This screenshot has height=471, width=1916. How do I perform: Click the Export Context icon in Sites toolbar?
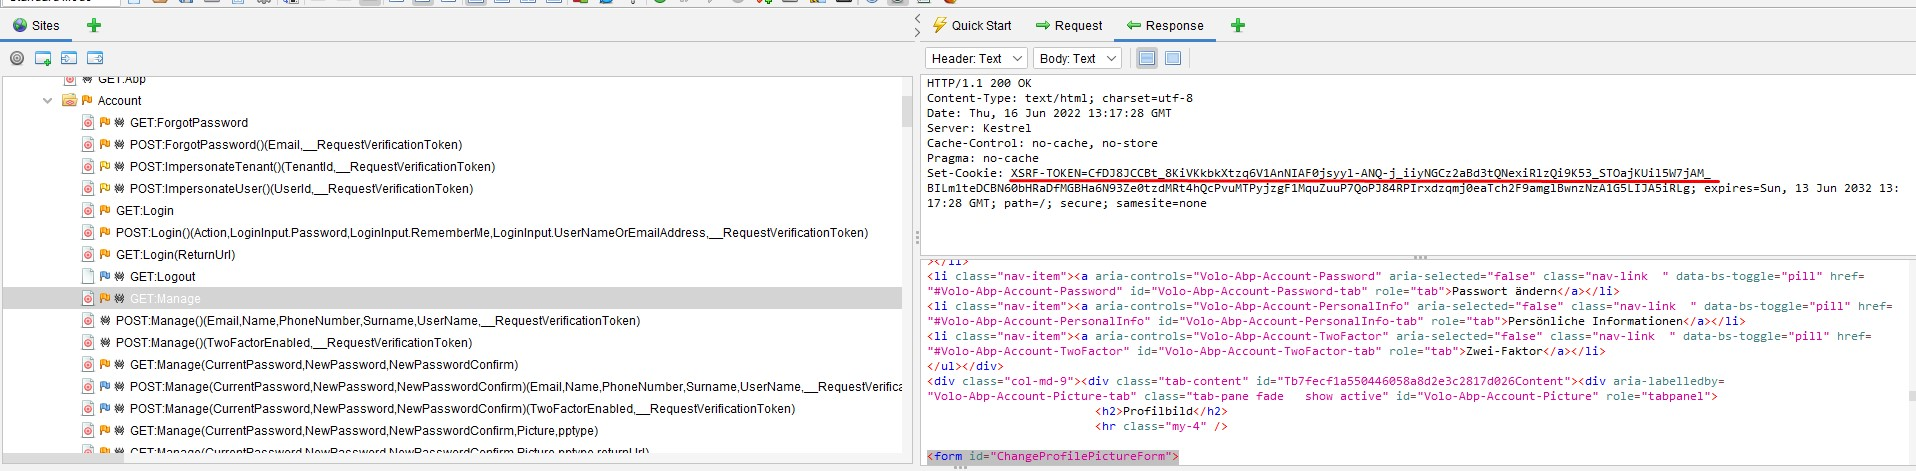pos(95,58)
